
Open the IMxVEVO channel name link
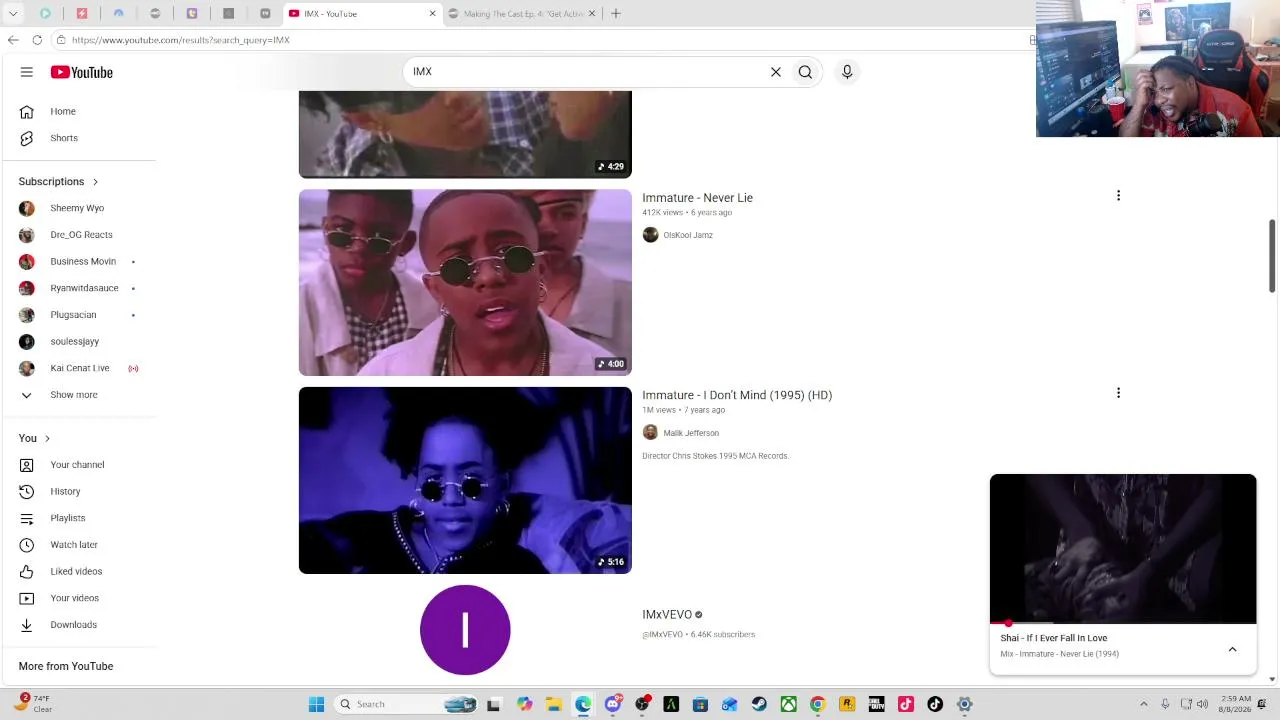click(x=667, y=615)
